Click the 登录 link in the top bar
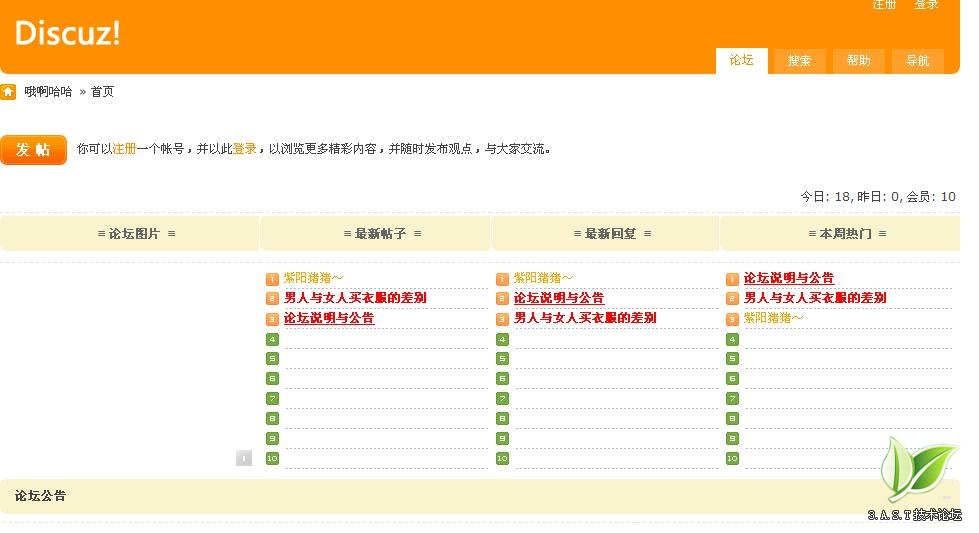 coord(926,5)
